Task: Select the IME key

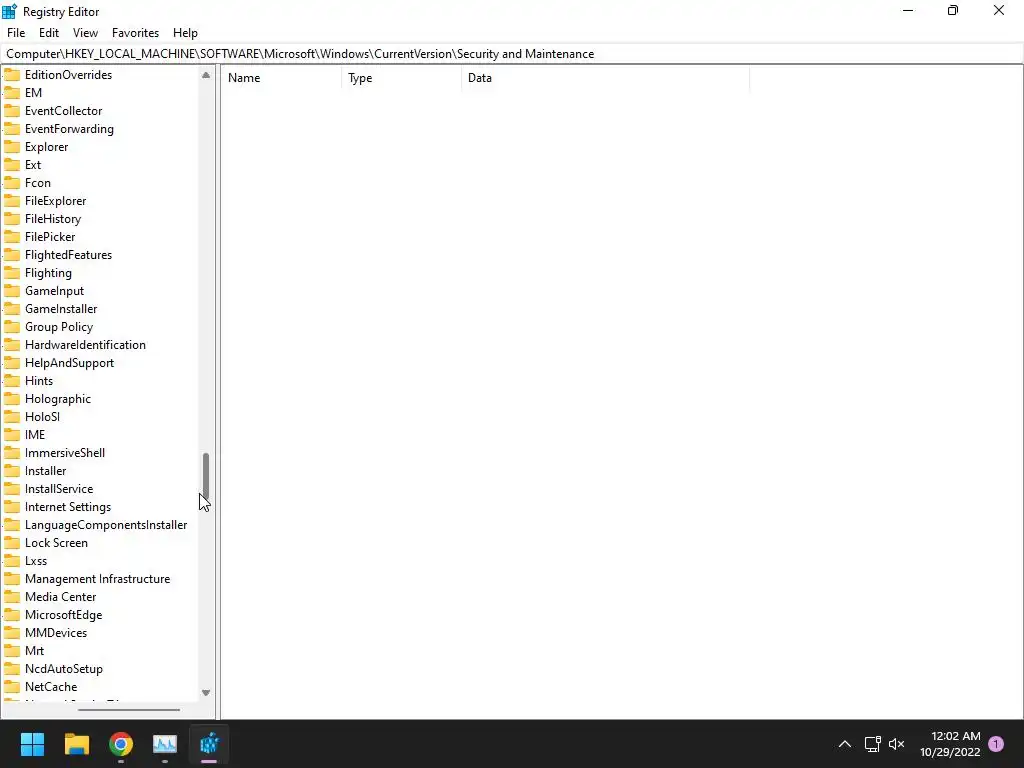Action: (x=35, y=435)
